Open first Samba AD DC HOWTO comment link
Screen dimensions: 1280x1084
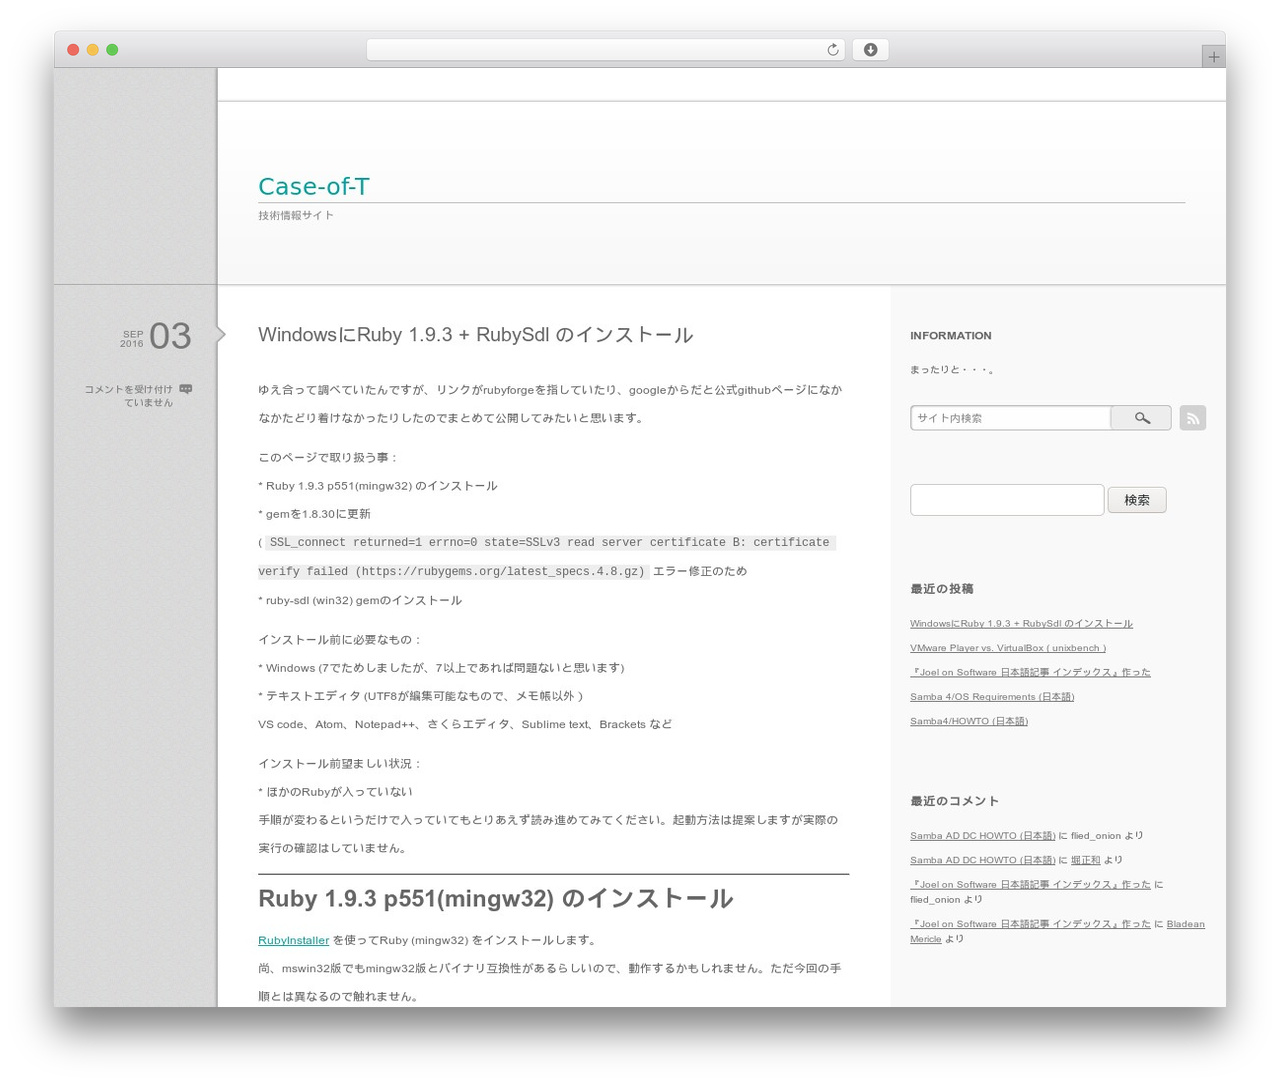[x=983, y=836]
